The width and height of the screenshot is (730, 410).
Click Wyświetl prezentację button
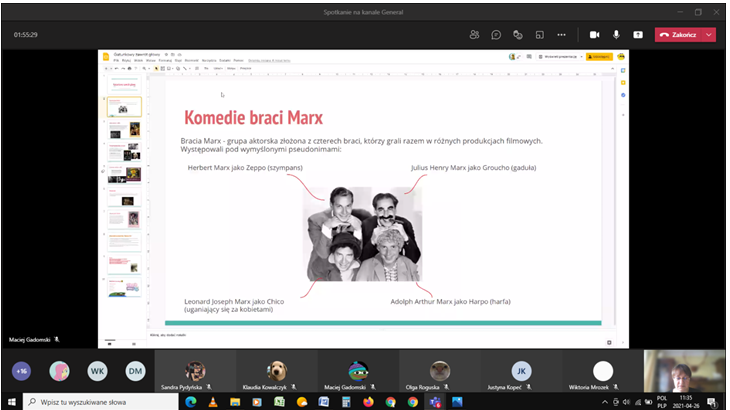pyautogui.click(x=557, y=57)
